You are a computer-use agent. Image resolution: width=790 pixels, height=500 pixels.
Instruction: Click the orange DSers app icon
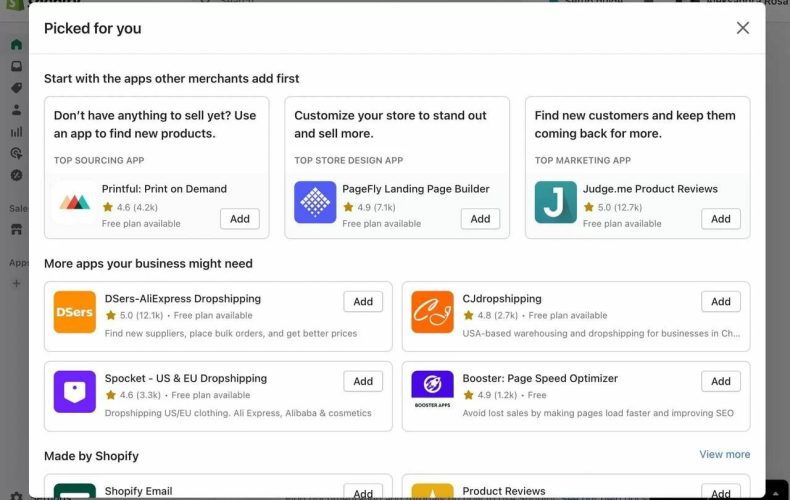click(75, 312)
